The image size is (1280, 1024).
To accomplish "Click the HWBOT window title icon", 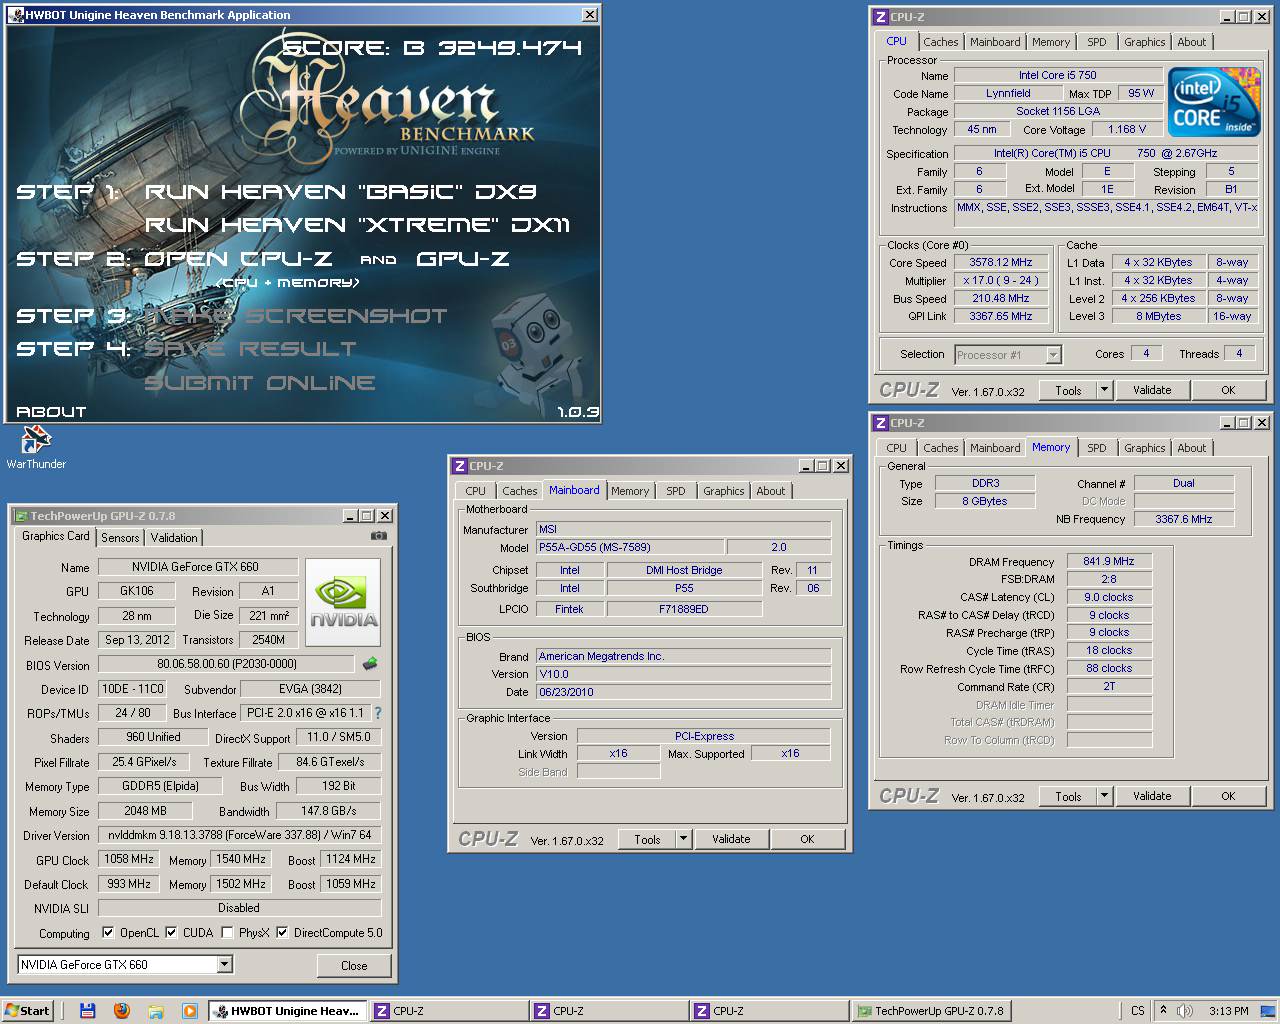I will click(15, 15).
